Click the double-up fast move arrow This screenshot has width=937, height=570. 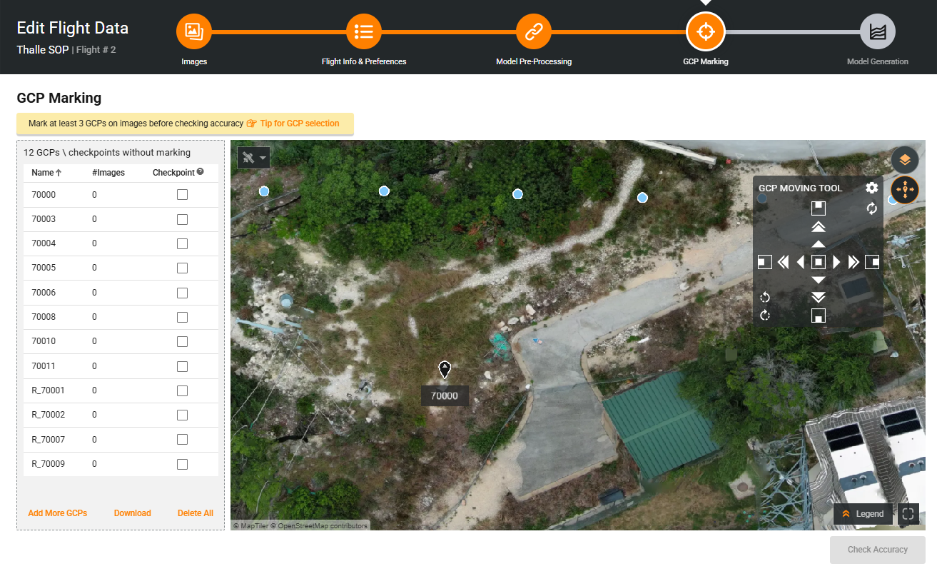click(x=818, y=228)
